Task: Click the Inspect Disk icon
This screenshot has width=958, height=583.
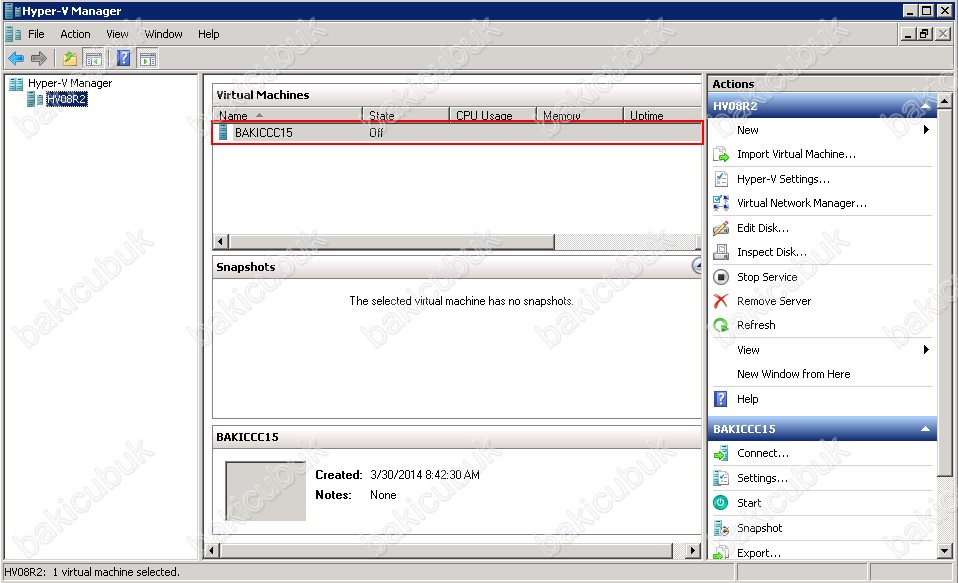Action: click(x=721, y=252)
